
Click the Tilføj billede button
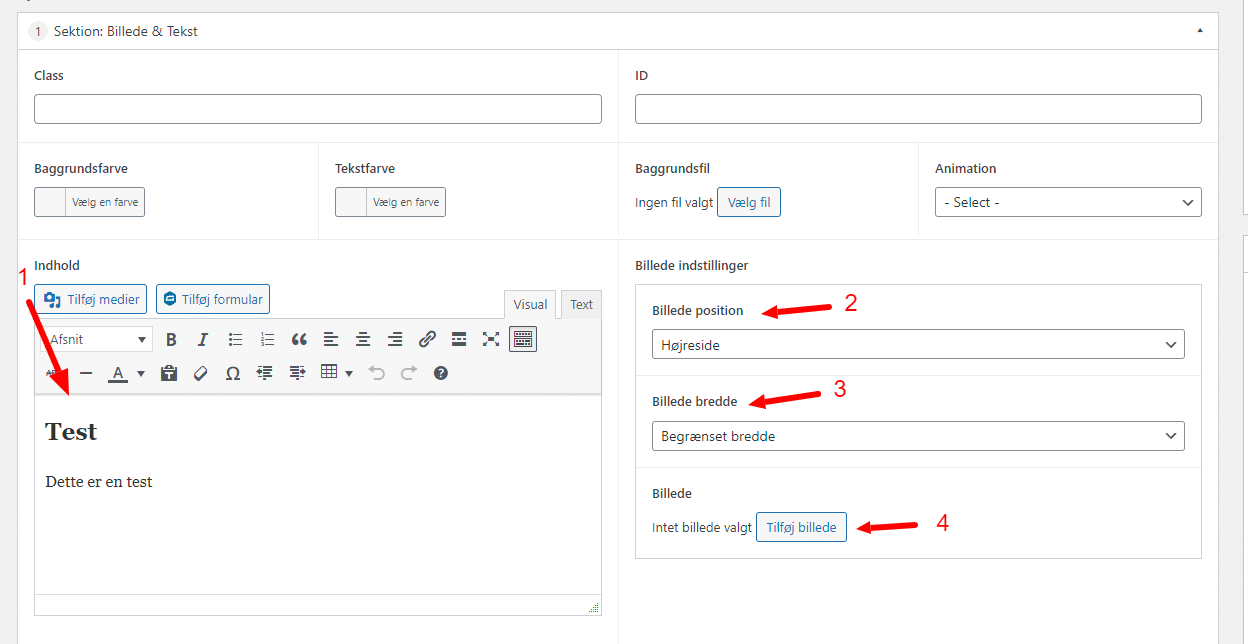[x=801, y=527]
